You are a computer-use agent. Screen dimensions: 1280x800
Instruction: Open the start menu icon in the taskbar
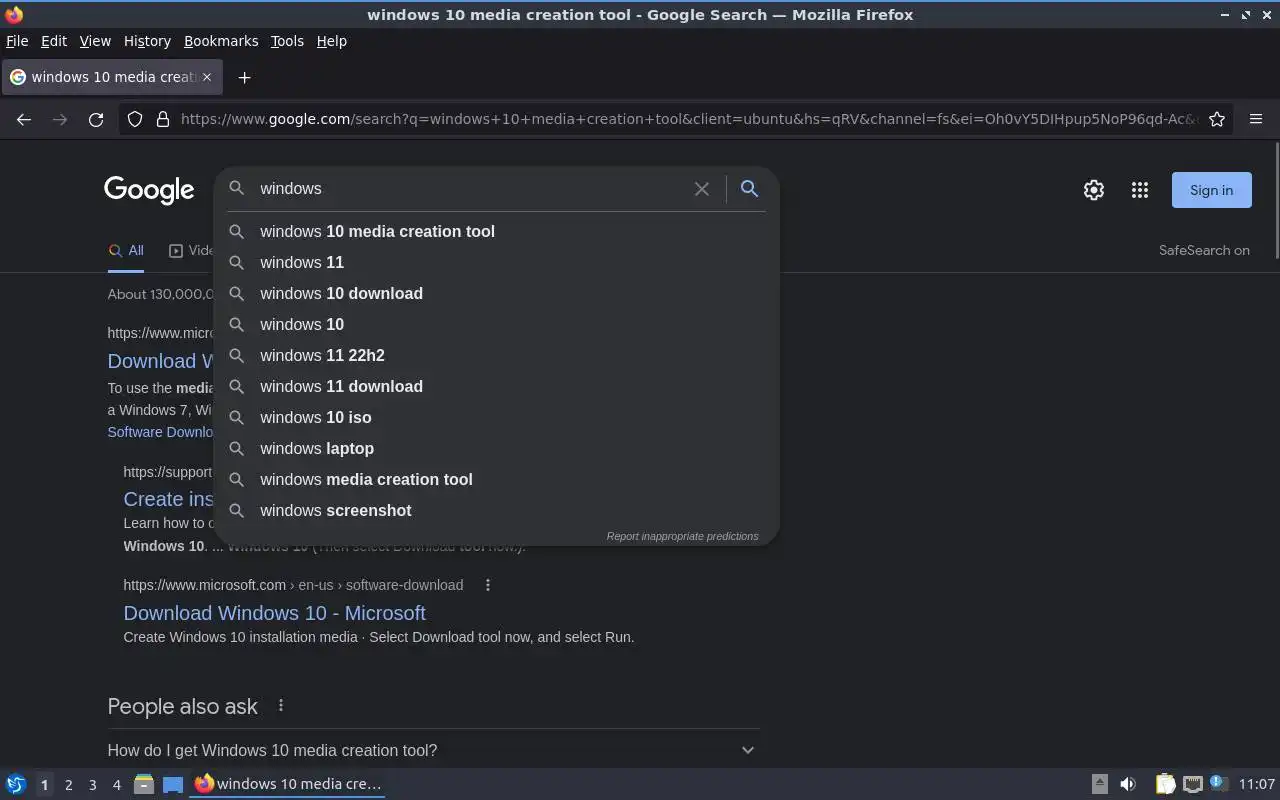16,784
